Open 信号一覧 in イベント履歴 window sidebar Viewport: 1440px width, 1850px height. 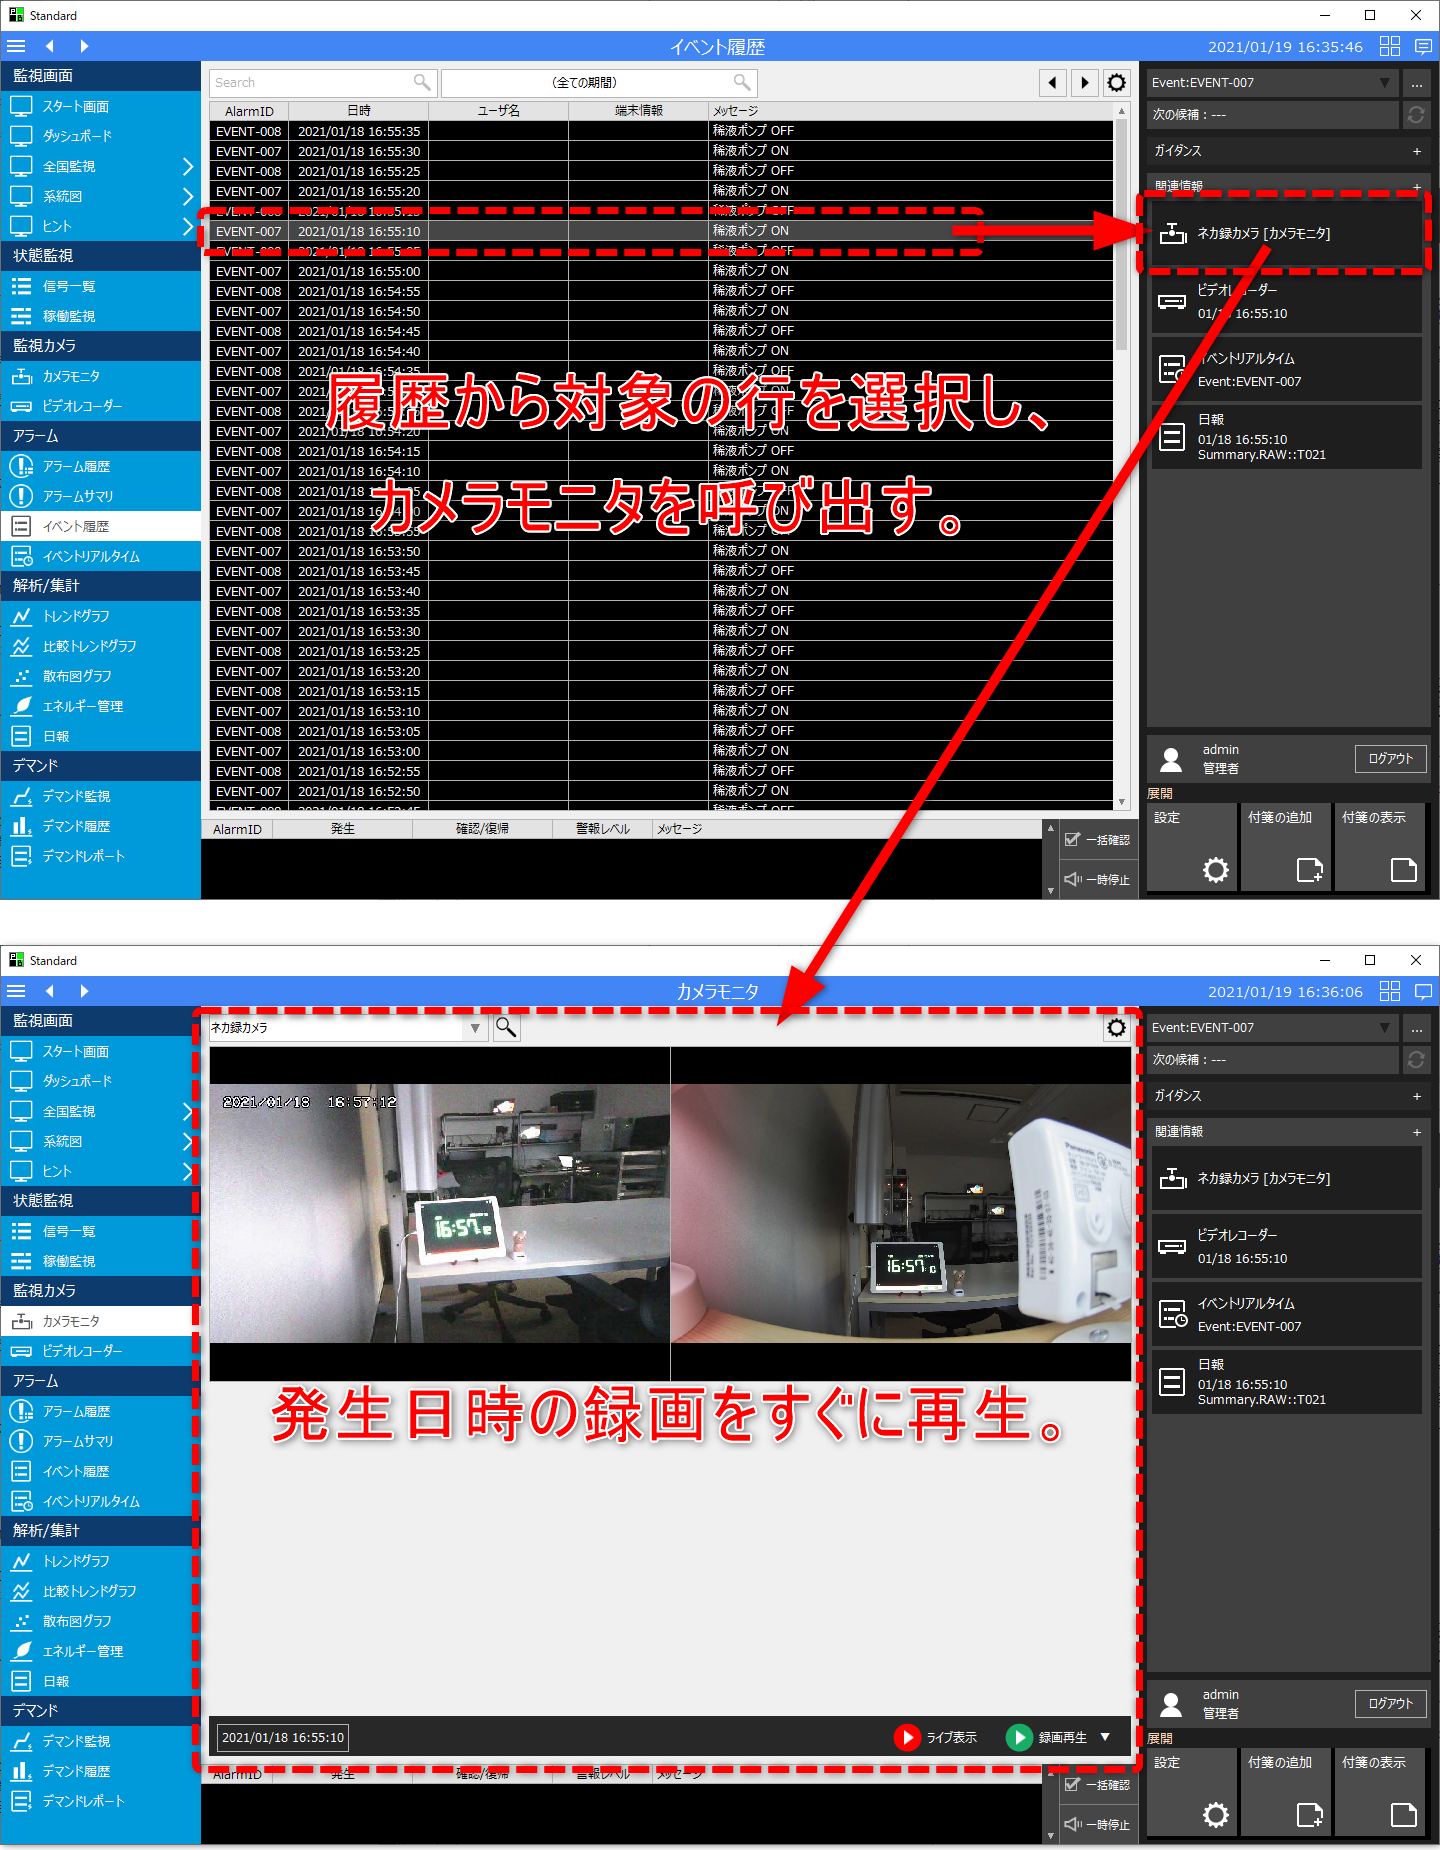pyautogui.click(x=100, y=286)
